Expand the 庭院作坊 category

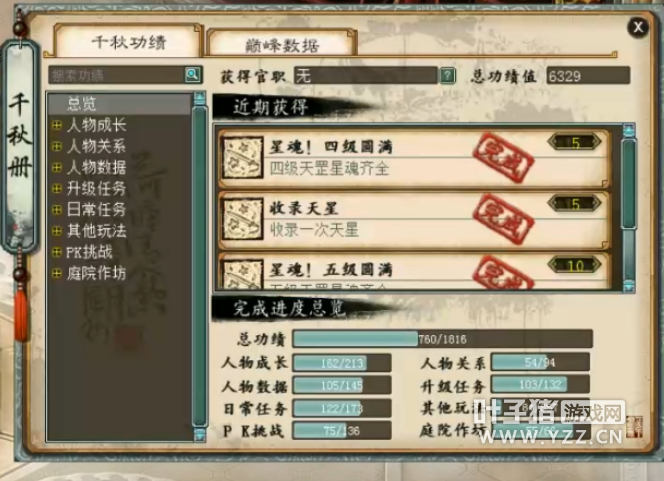(57, 273)
